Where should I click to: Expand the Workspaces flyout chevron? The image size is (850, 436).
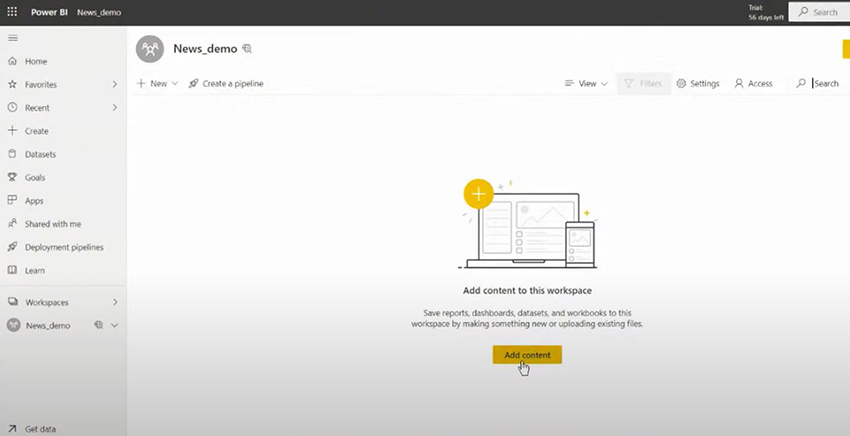click(x=115, y=302)
